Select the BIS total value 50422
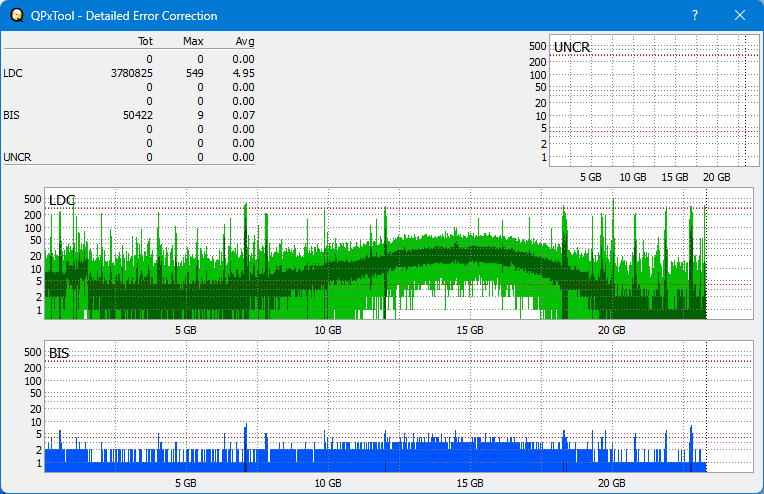The width and height of the screenshot is (764, 494). 138,115
